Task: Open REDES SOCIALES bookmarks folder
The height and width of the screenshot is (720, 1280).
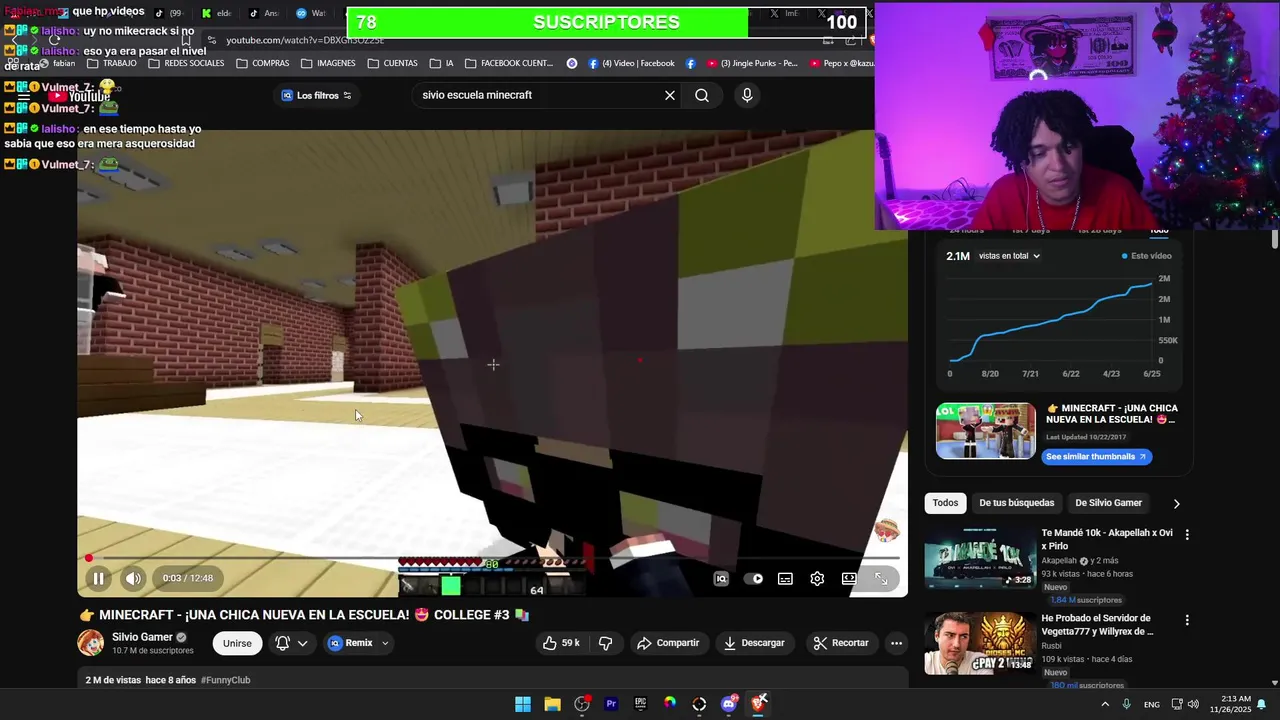Action: coord(186,63)
